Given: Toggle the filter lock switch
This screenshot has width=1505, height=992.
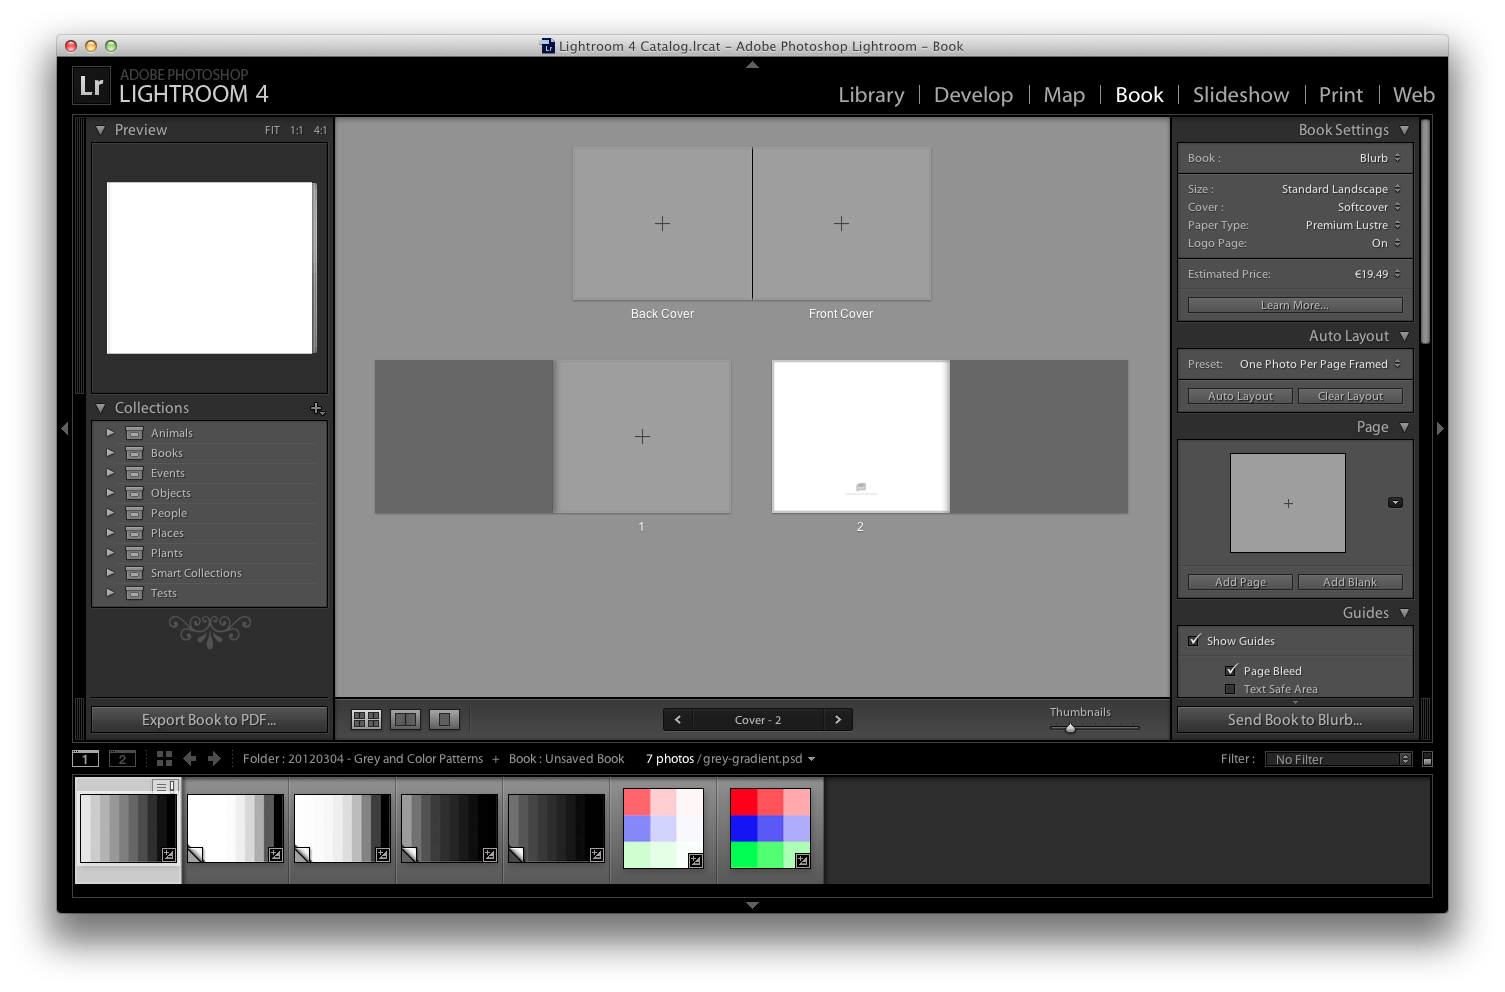Looking at the screenshot, I should 1428,760.
